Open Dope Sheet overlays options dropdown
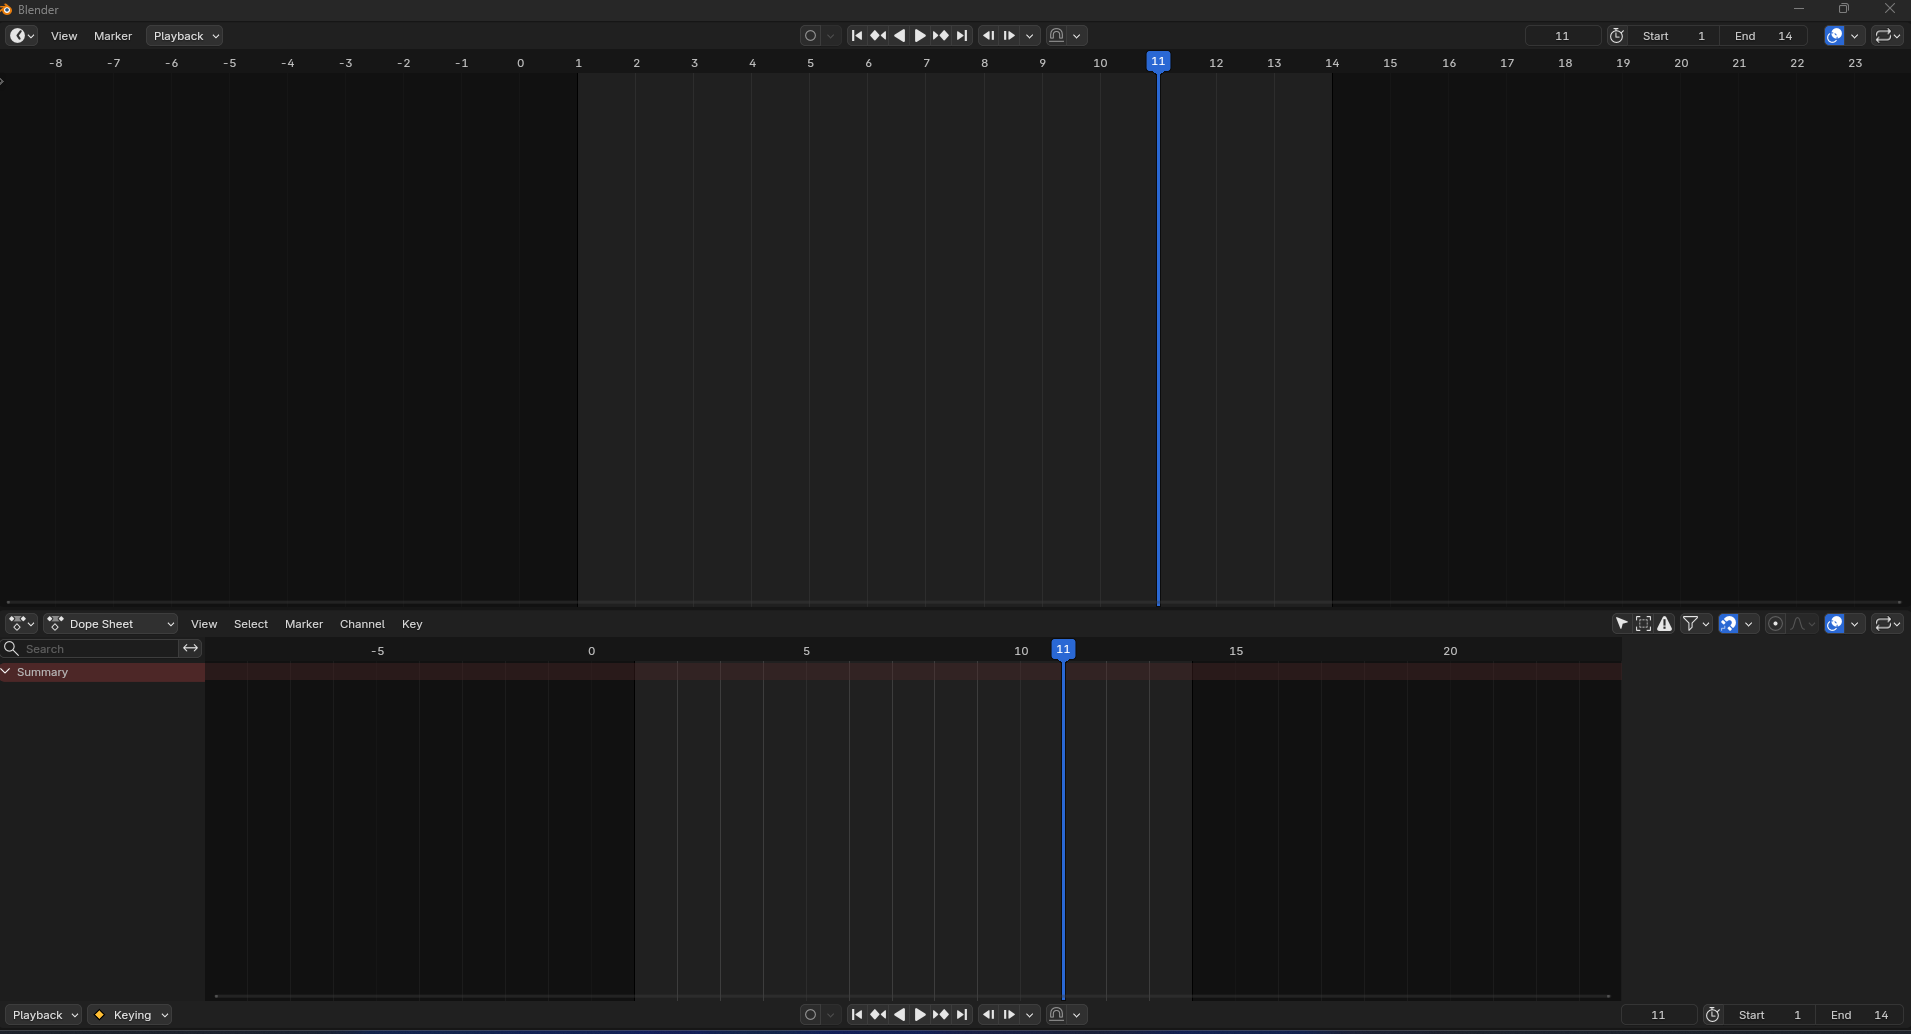This screenshot has height=1034, width=1911. tap(1855, 624)
